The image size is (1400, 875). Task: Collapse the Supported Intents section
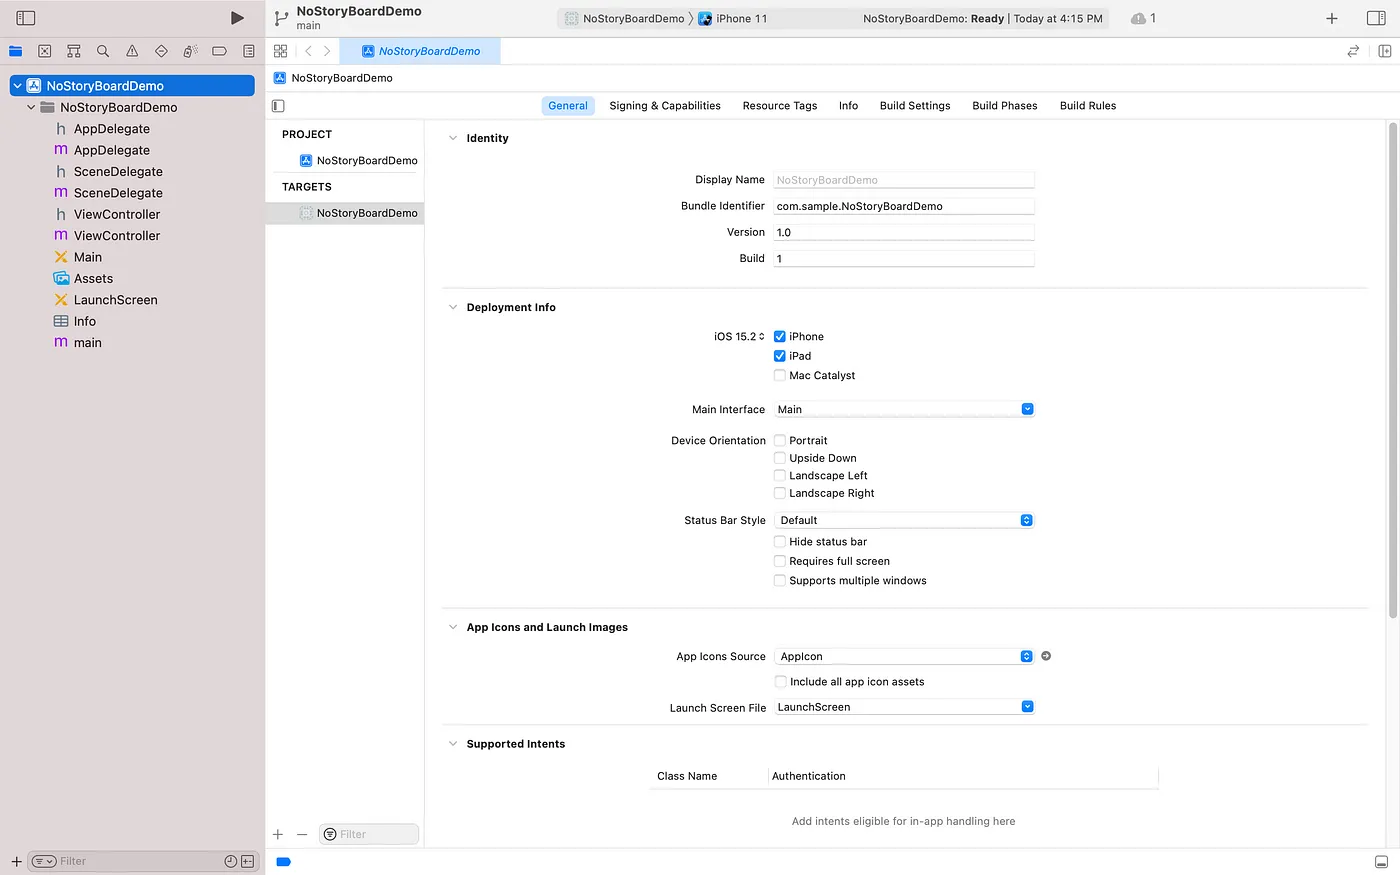(x=453, y=744)
